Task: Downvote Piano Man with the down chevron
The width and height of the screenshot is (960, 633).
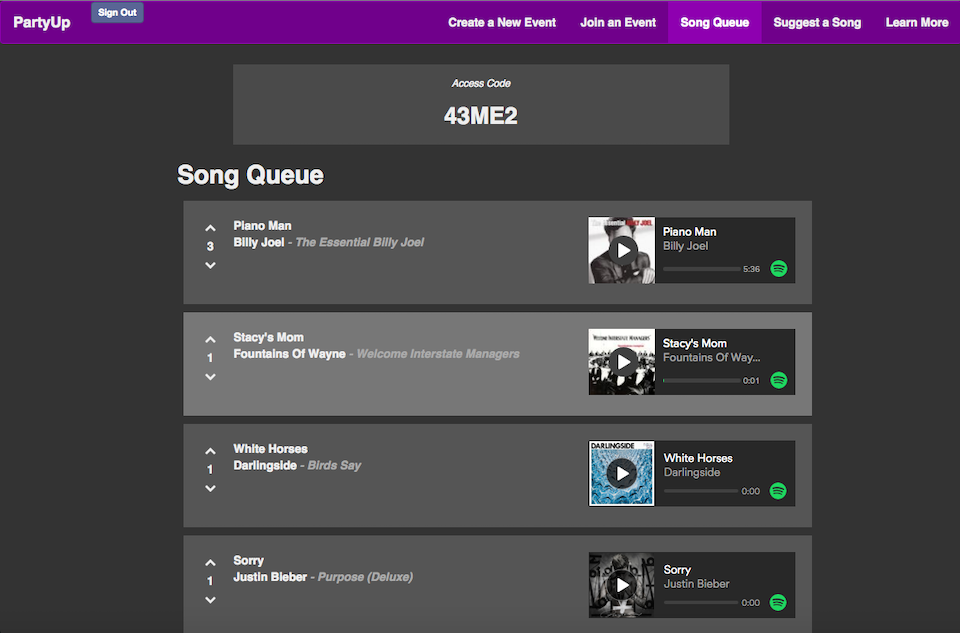Action: click(210, 265)
